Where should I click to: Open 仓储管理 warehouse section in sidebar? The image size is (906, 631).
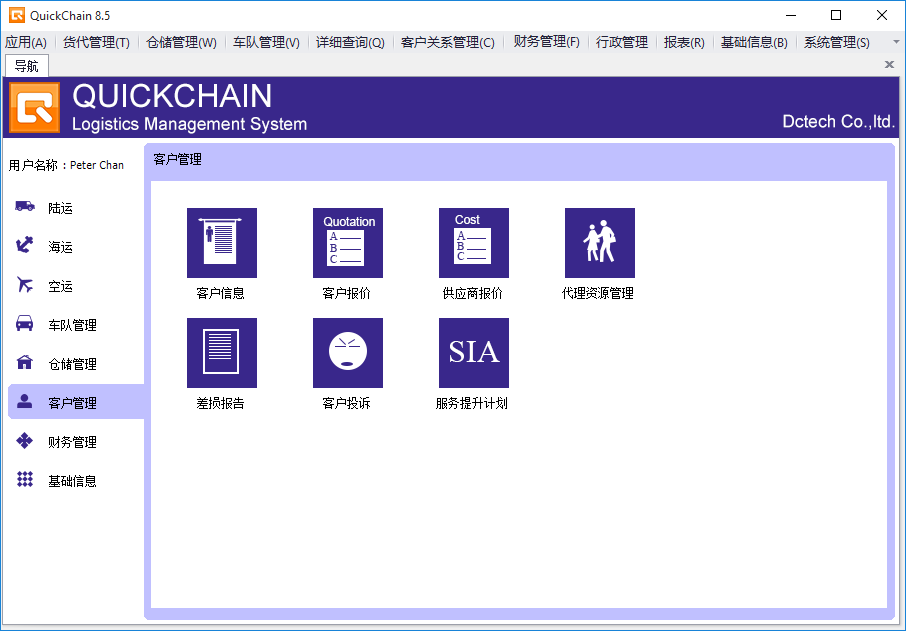pos(72,364)
